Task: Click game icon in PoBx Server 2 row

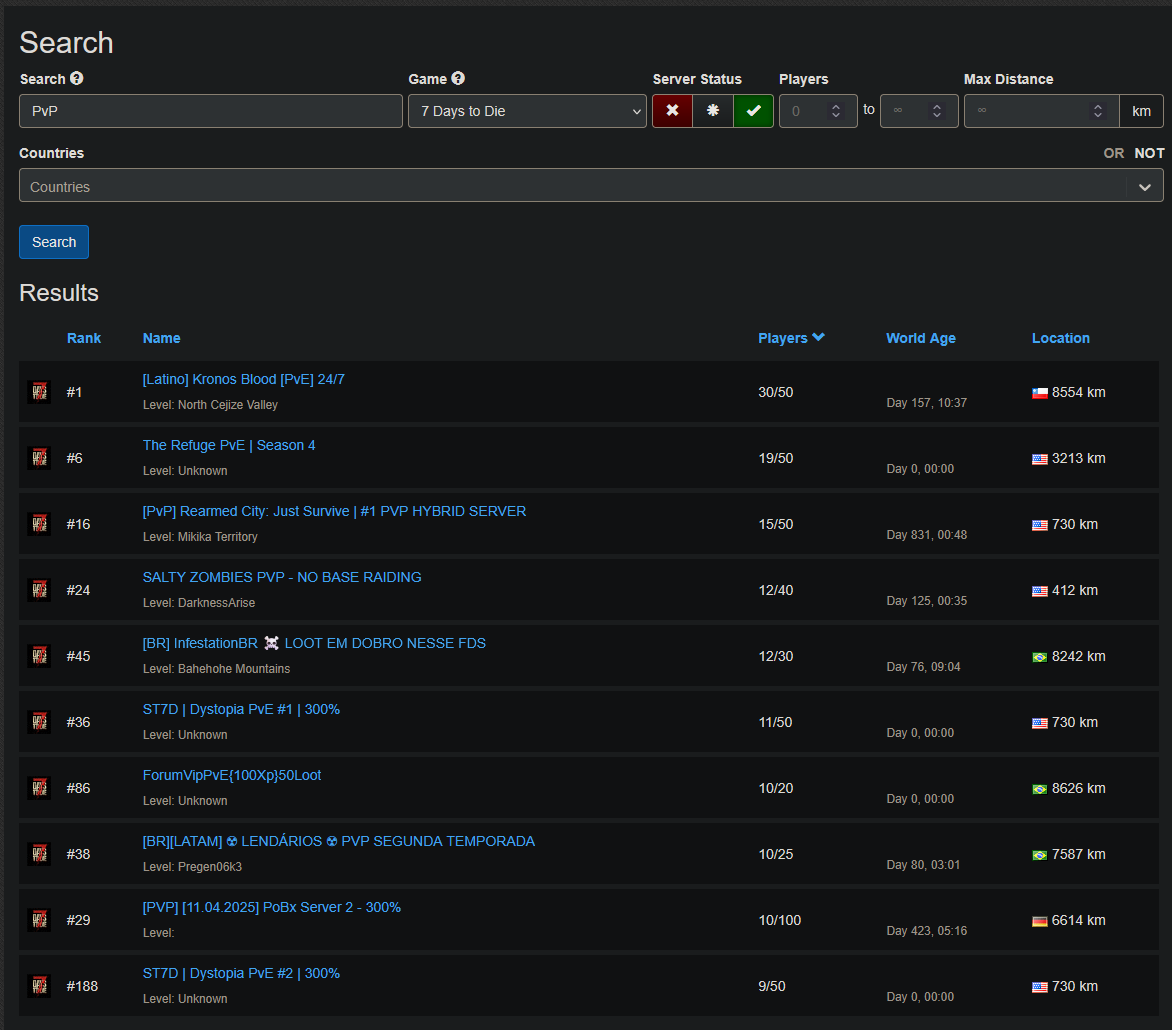Action: pos(40,919)
